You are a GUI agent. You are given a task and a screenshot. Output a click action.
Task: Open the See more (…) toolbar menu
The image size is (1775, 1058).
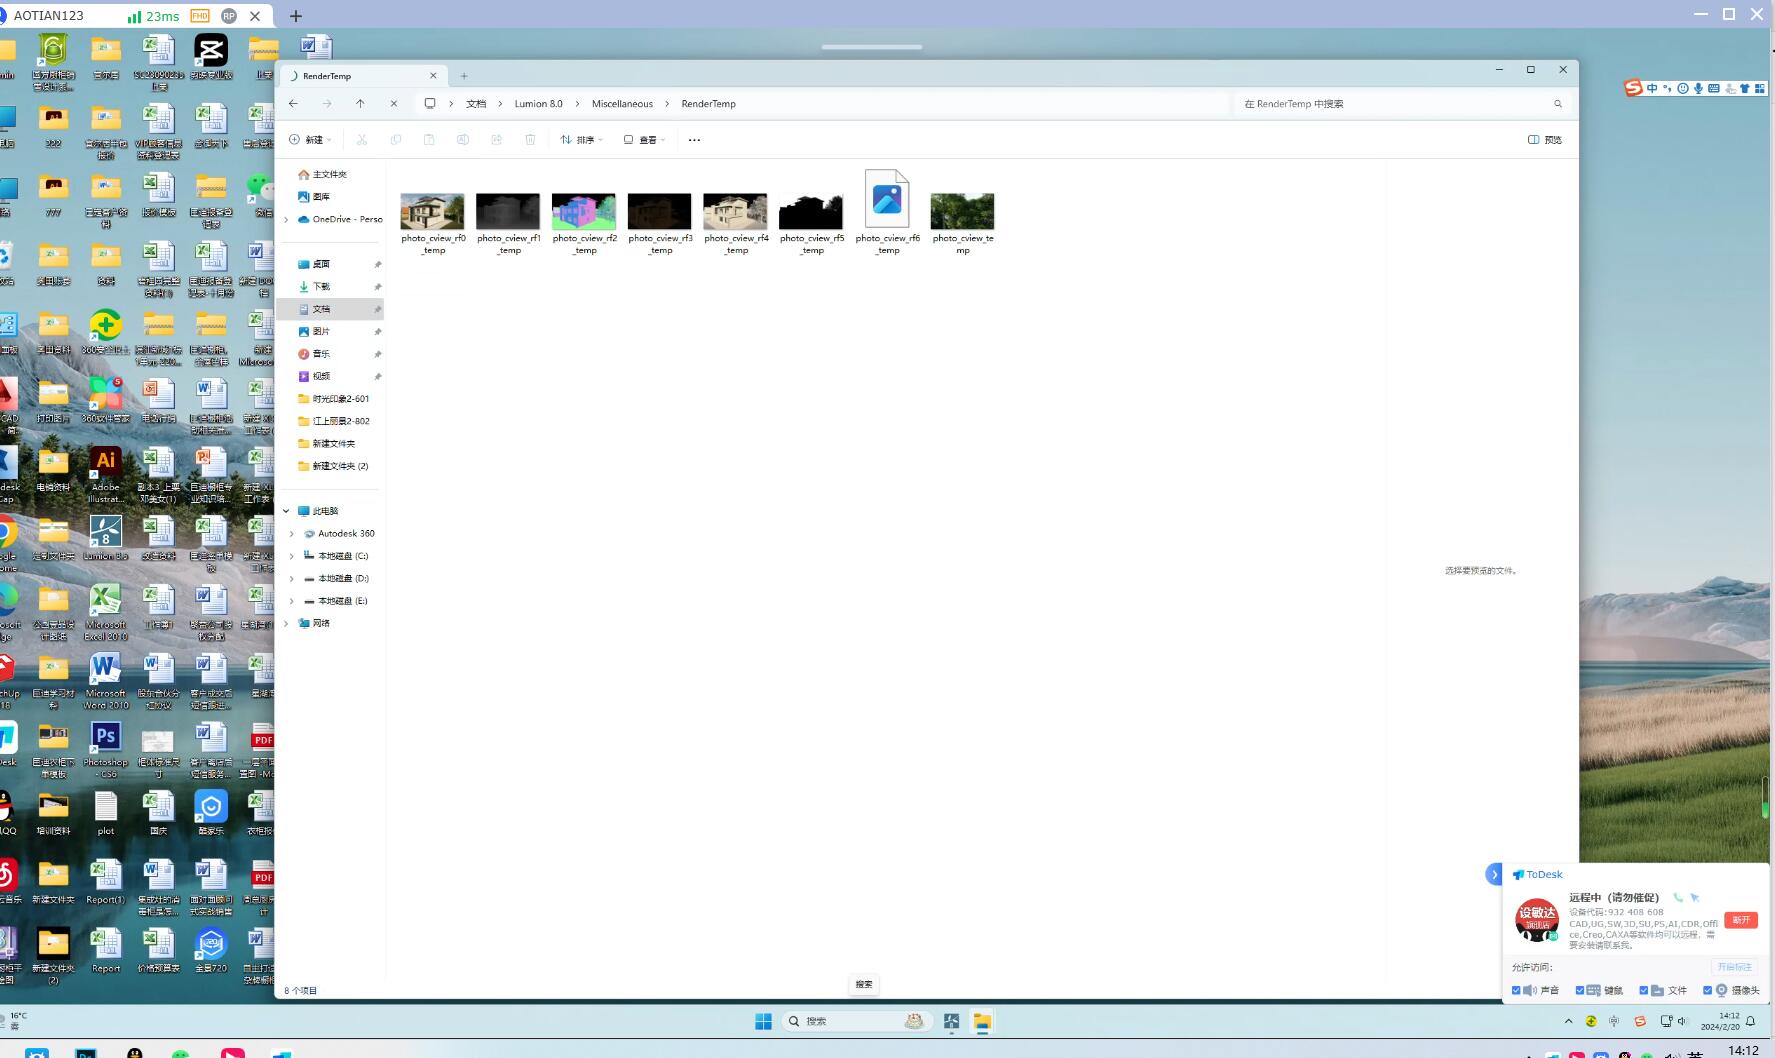tap(694, 140)
